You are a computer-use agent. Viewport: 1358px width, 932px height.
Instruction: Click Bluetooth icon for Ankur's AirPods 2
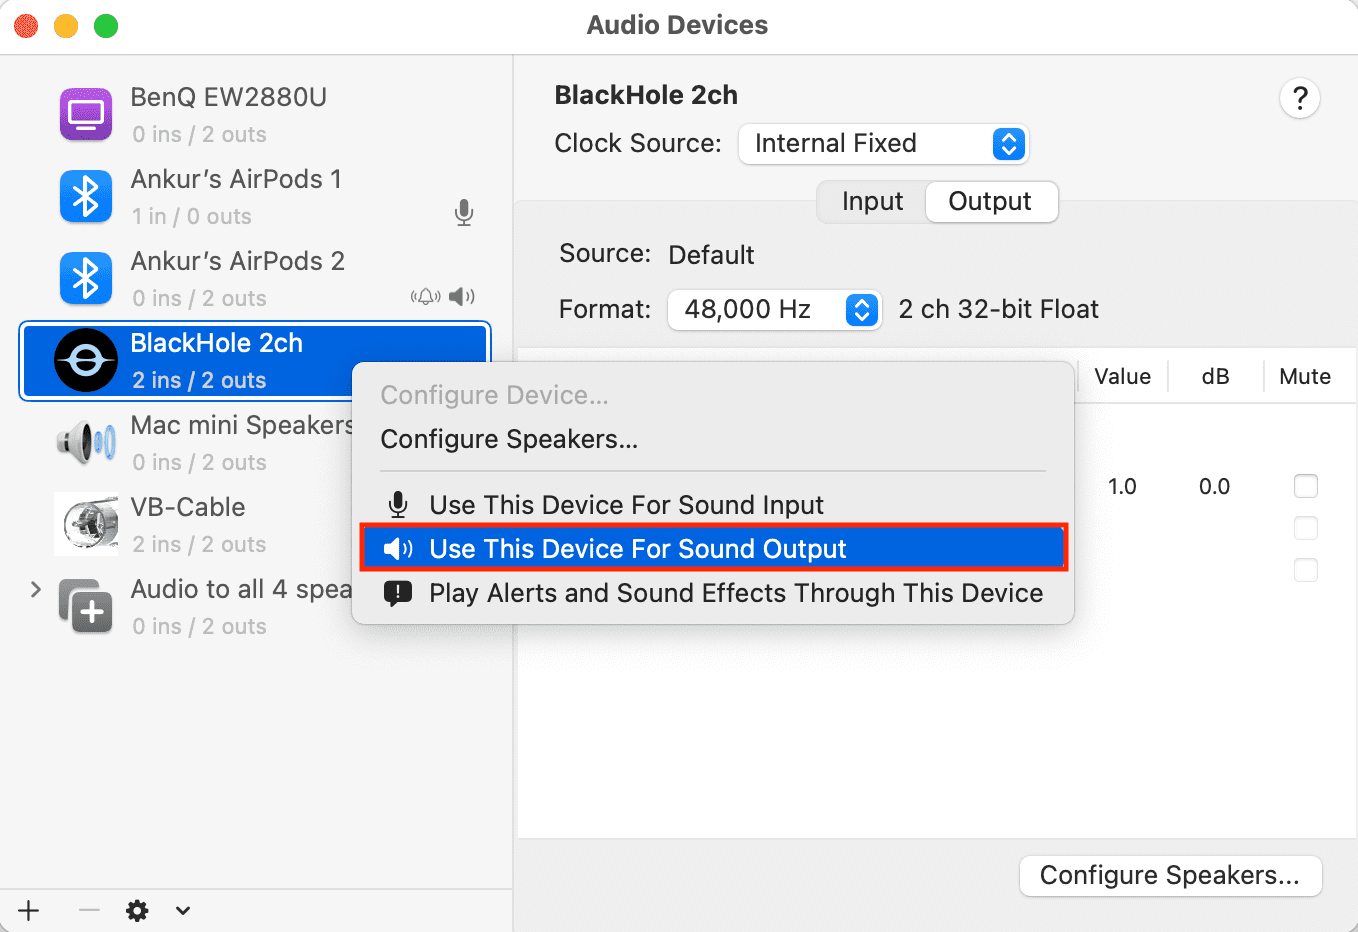click(86, 279)
